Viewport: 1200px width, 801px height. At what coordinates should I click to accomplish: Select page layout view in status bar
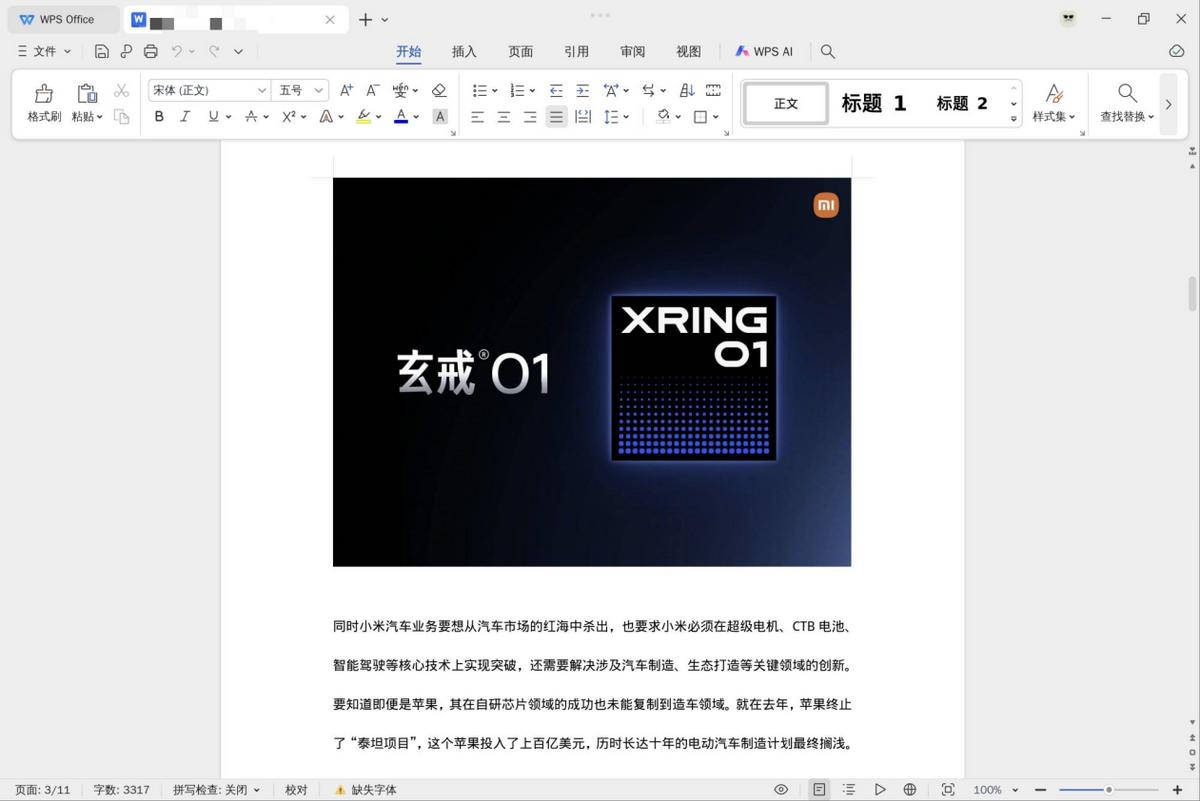[819, 789]
